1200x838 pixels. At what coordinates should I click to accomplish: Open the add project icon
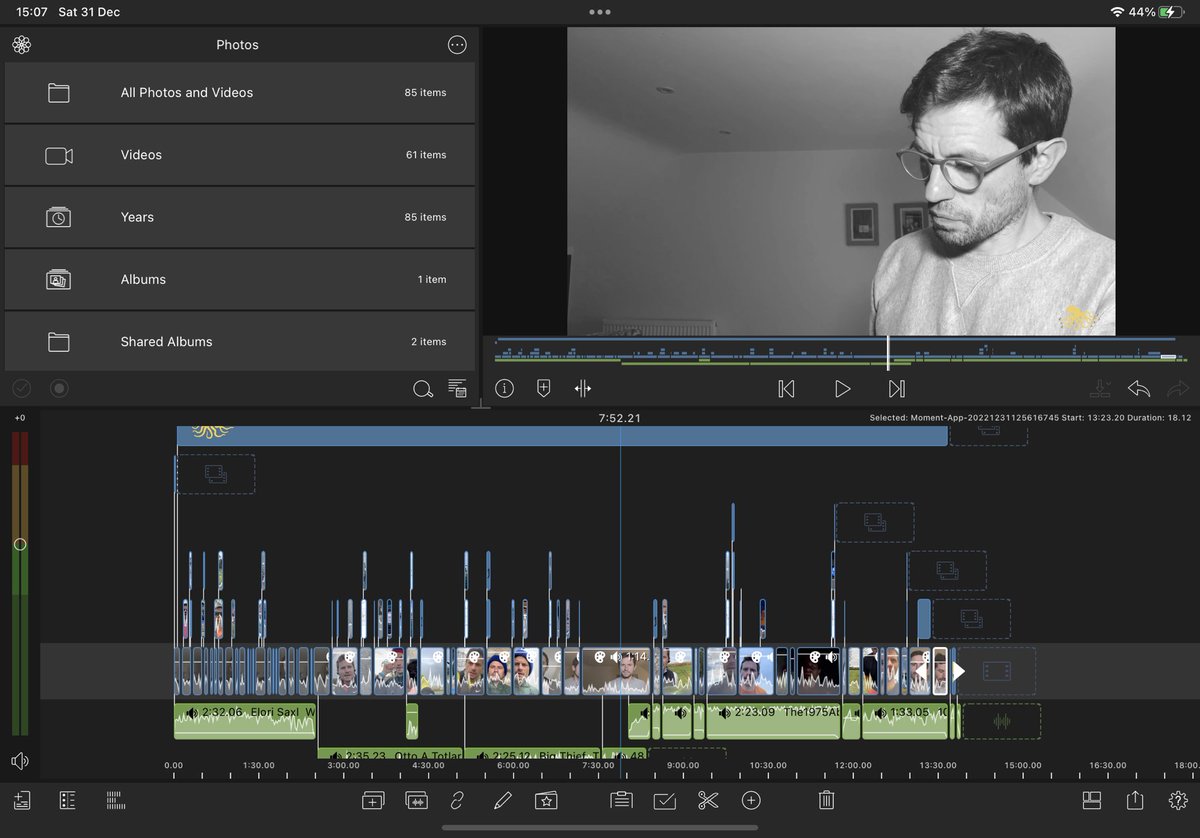click(x=22, y=800)
